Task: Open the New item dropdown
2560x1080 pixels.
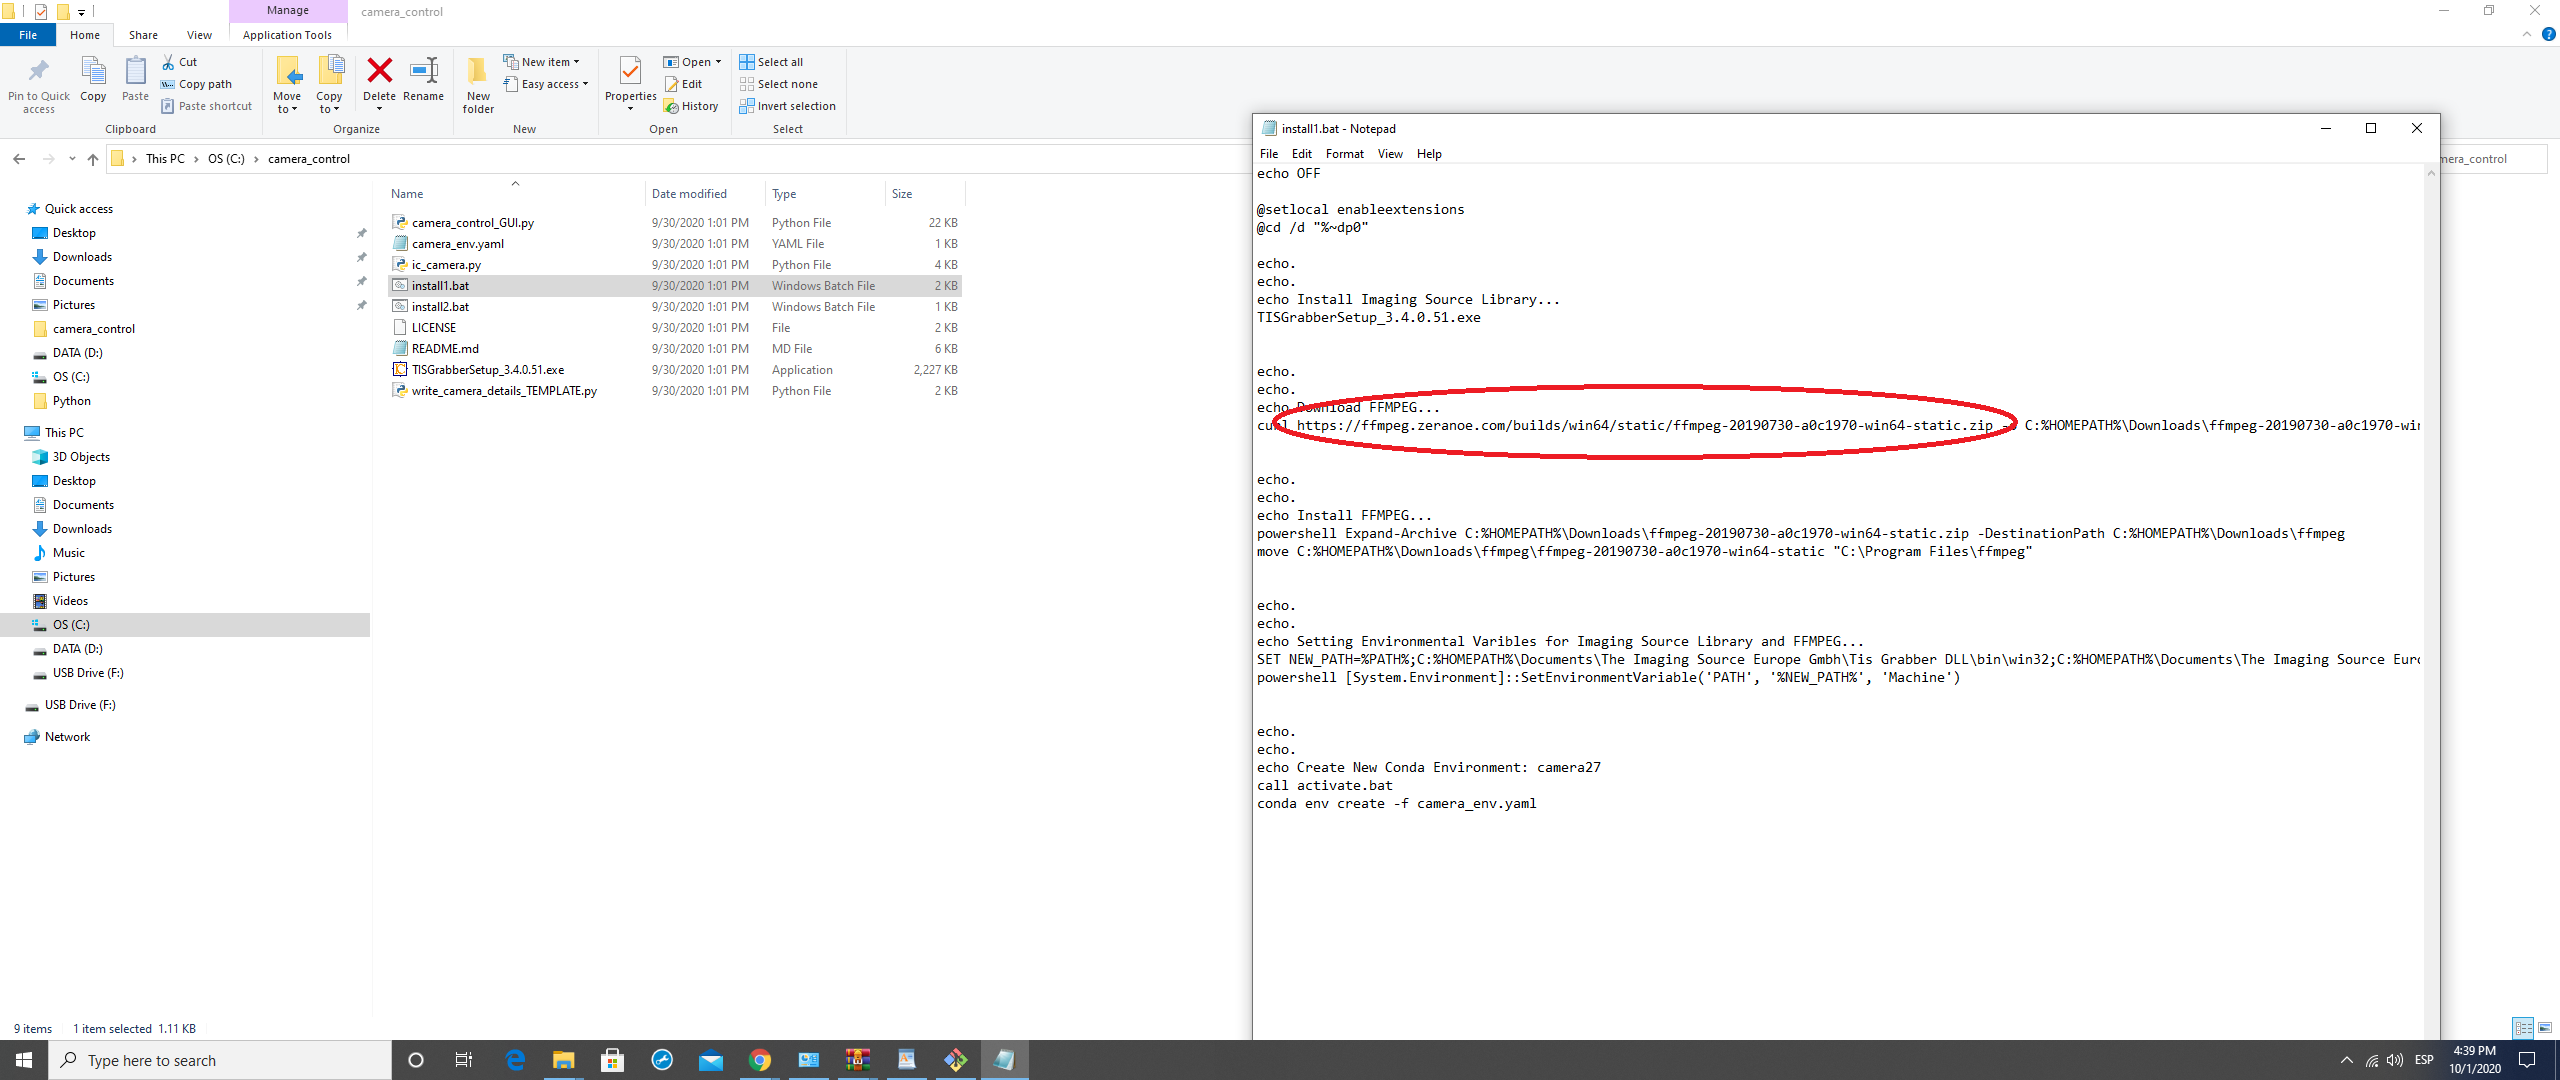Action: click(543, 61)
